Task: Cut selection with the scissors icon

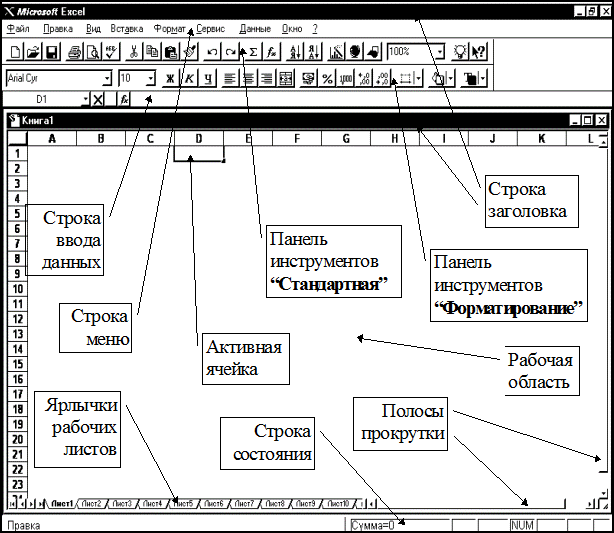Action: pos(134,52)
